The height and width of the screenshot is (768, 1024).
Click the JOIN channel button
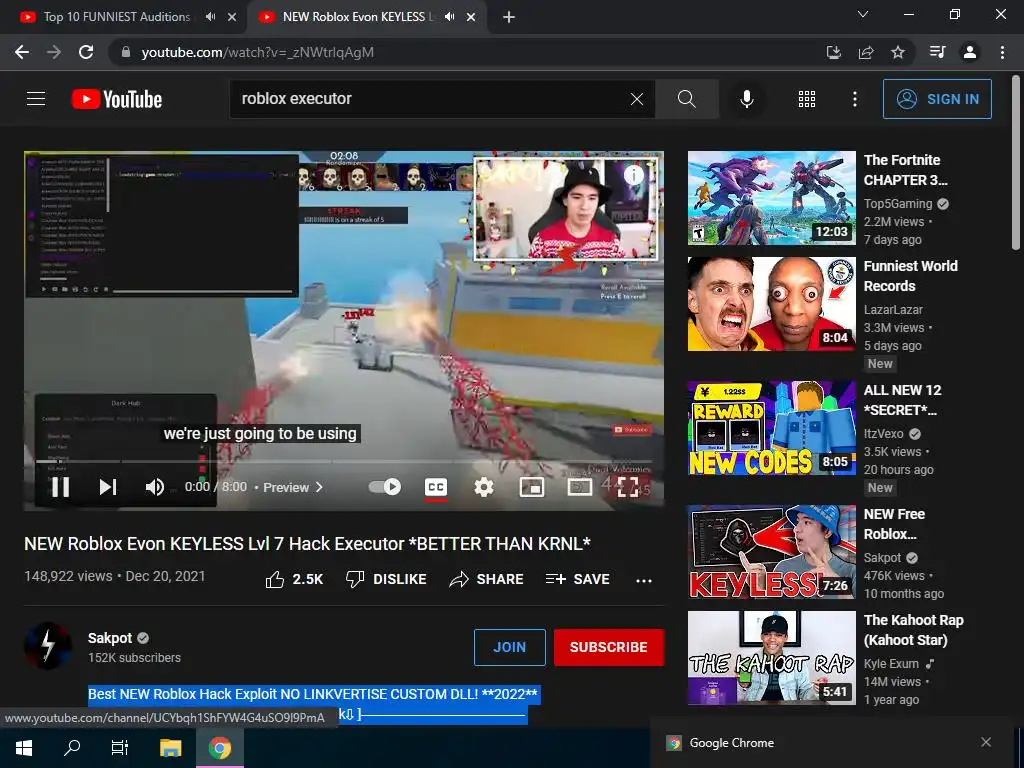[509, 647]
